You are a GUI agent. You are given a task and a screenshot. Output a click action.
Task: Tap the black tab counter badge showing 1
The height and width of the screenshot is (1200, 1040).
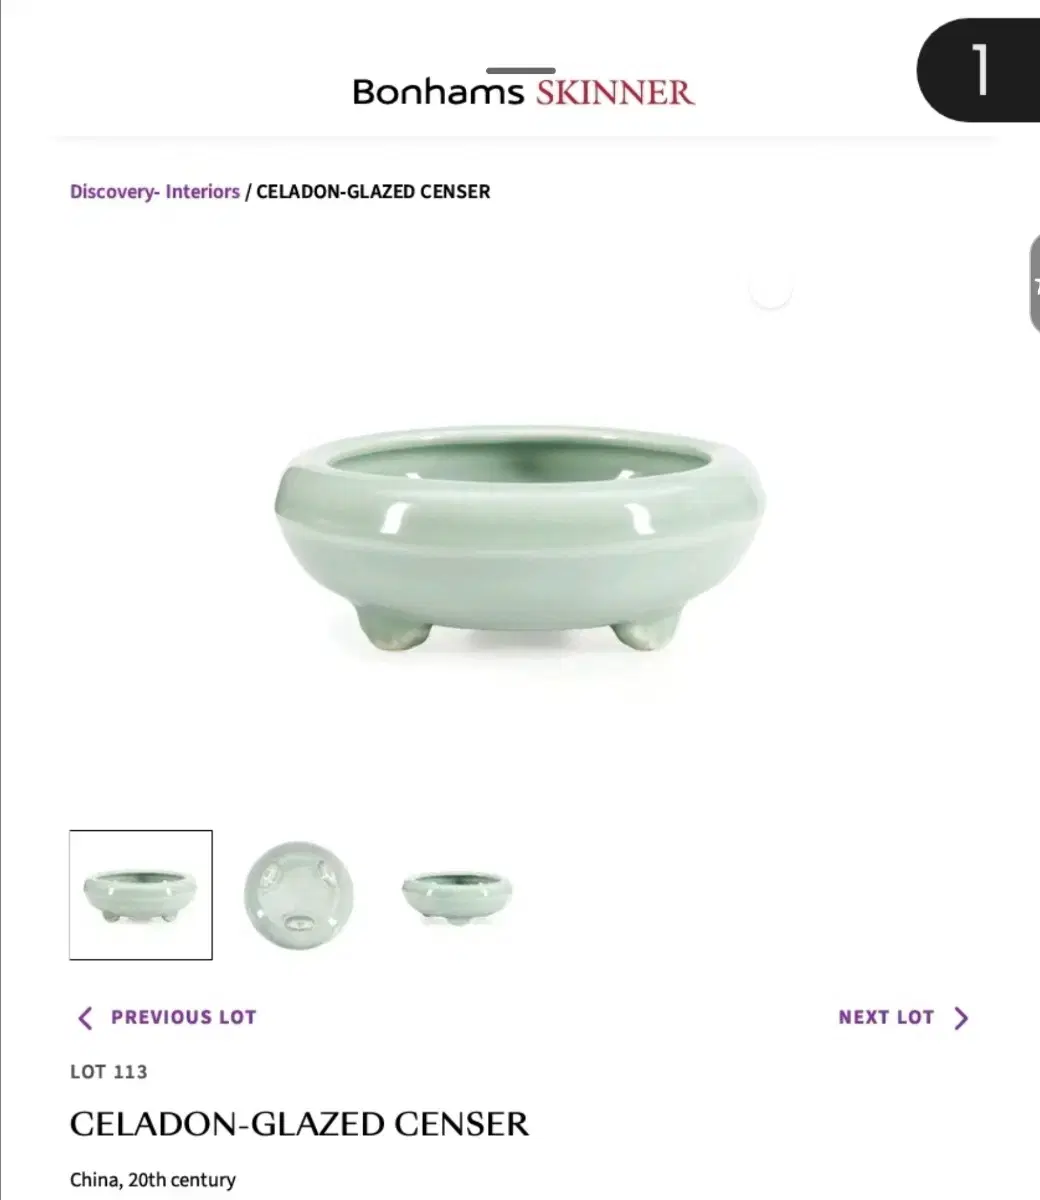pos(979,70)
